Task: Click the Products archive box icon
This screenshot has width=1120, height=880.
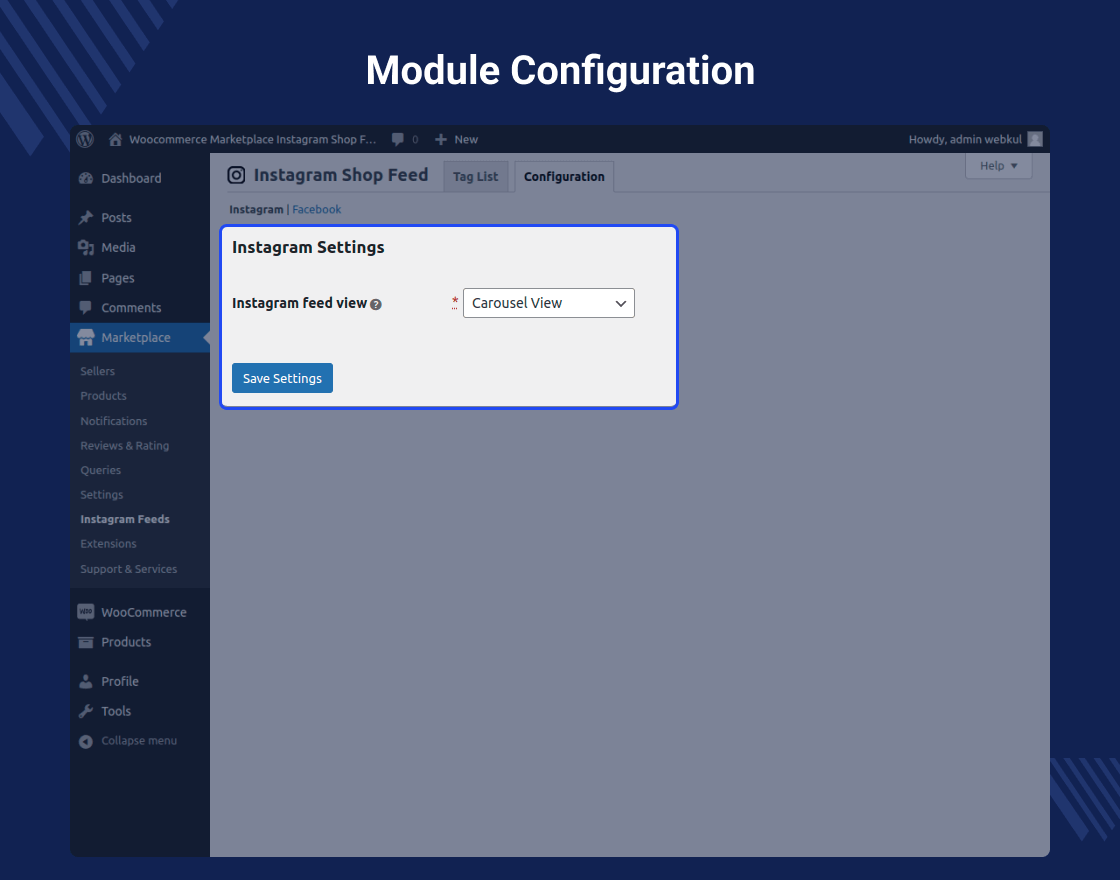Action: click(86, 642)
